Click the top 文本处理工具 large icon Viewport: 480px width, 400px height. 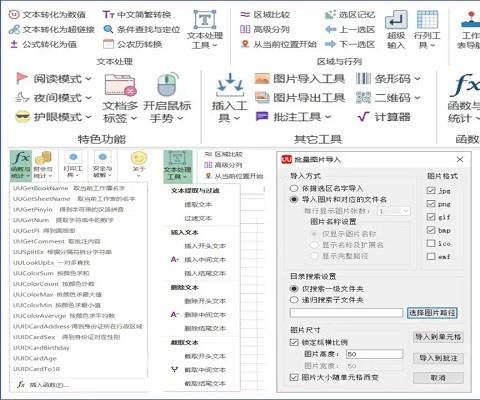click(204, 20)
